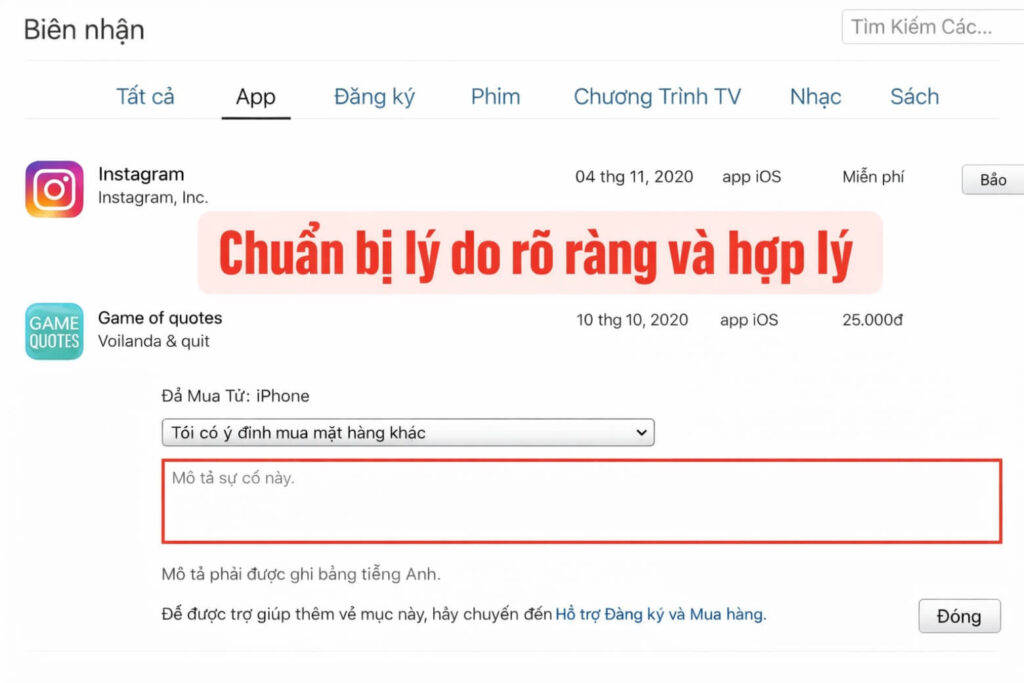
Task: Switch to the "Phim" tab
Action: coord(495,96)
